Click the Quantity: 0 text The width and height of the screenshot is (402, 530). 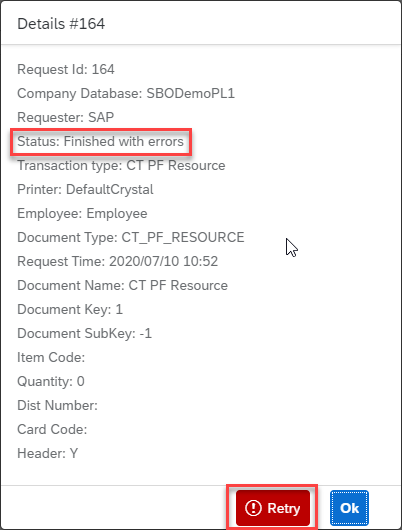(51, 382)
